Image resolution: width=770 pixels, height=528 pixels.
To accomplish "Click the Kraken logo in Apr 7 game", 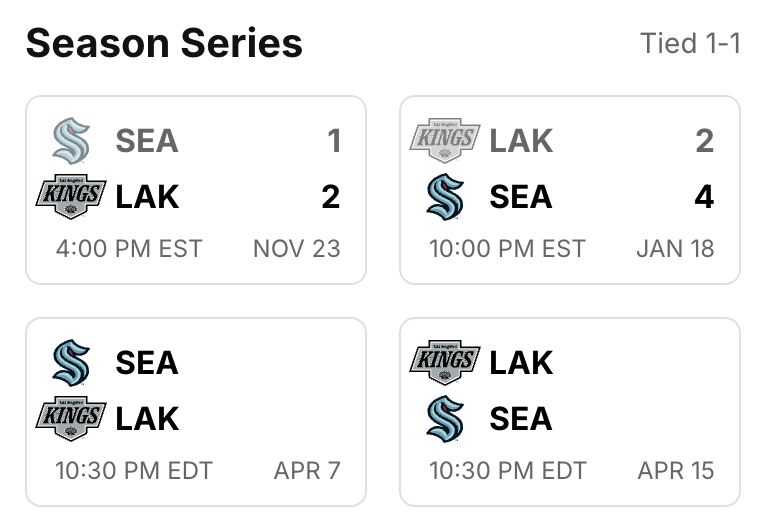I will (71, 362).
